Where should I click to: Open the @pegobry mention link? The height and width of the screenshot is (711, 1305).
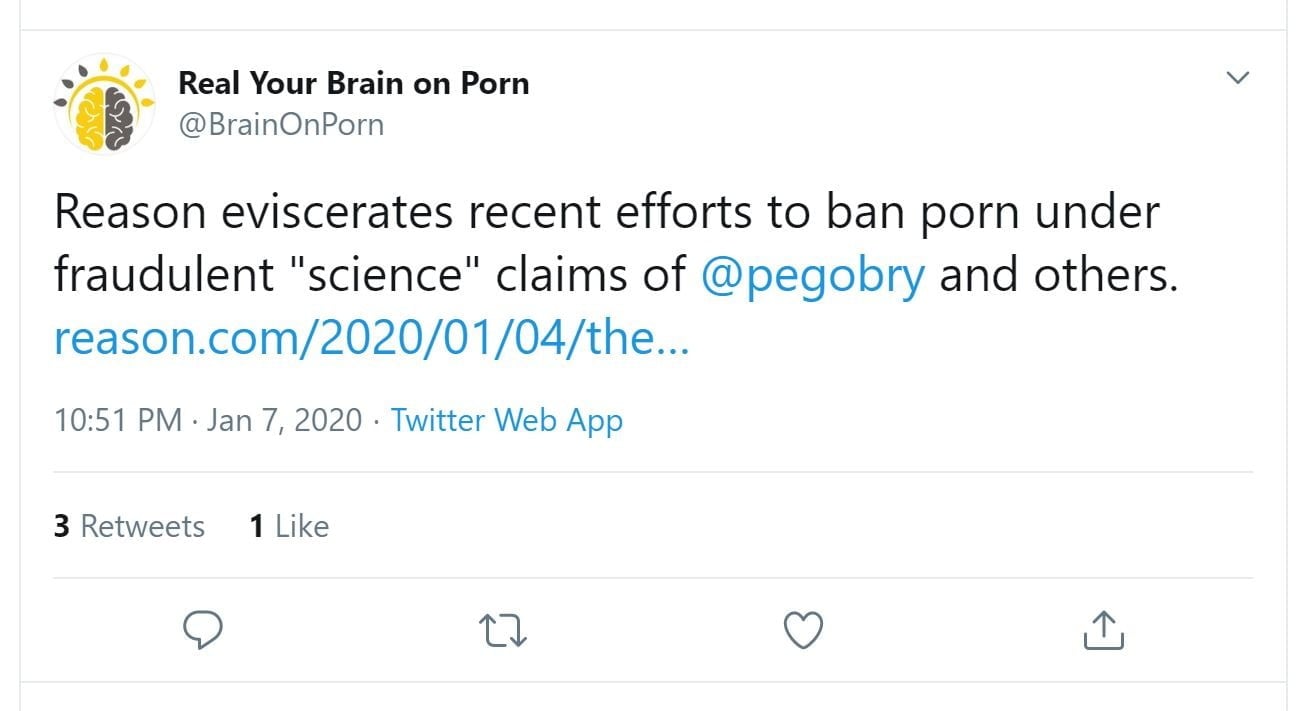[x=813, y=276]
